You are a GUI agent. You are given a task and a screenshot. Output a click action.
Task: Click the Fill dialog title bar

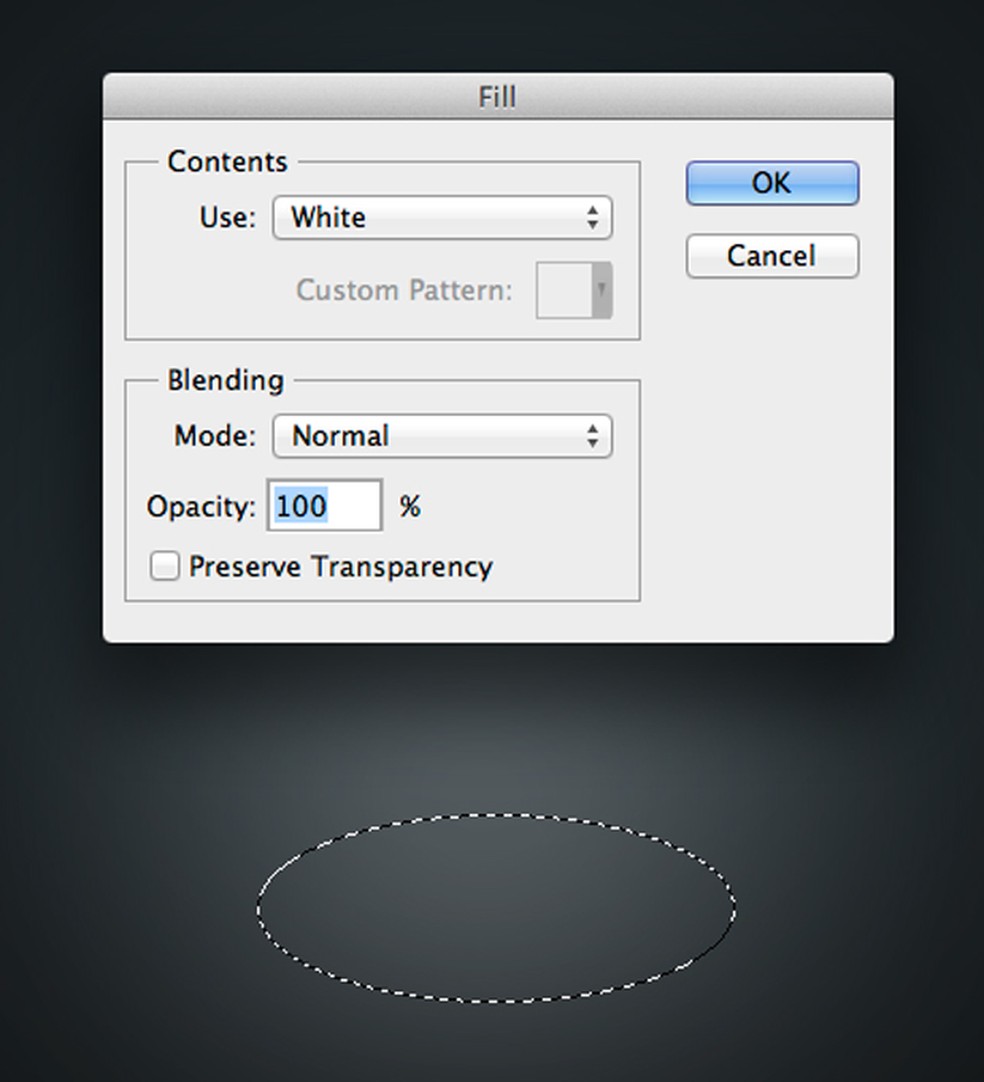coord(497,97)
